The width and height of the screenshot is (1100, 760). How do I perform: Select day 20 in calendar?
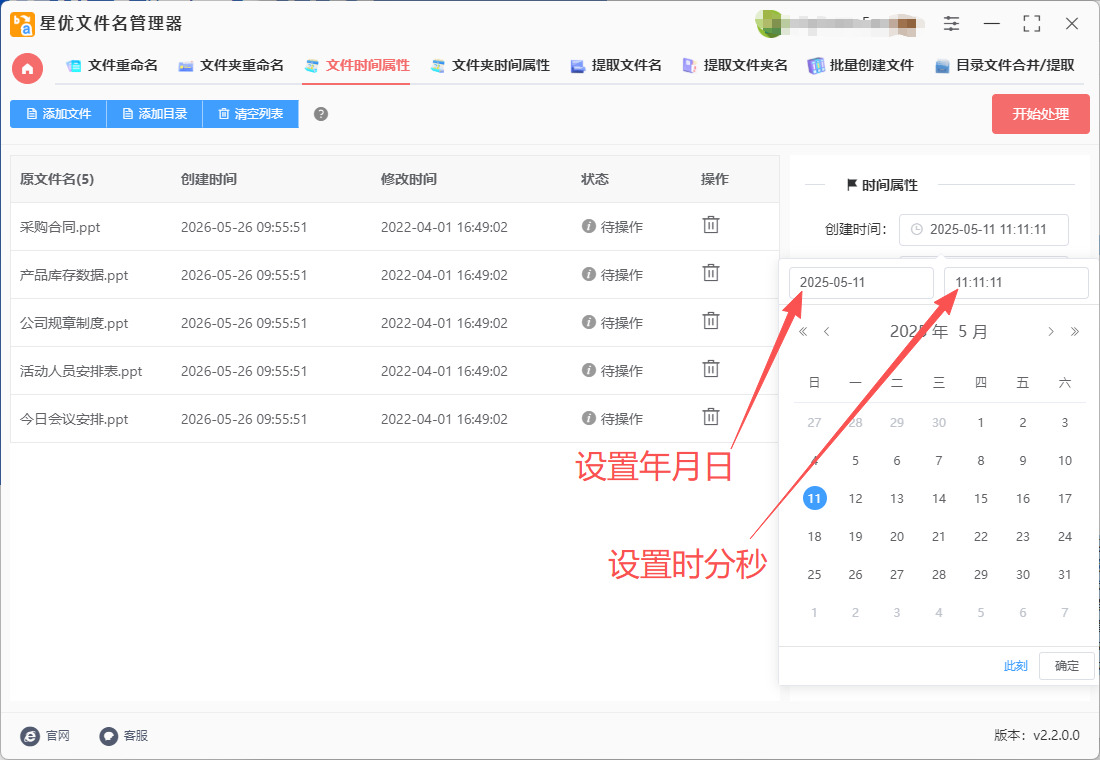pyautogui.click(x=897, y=536)
